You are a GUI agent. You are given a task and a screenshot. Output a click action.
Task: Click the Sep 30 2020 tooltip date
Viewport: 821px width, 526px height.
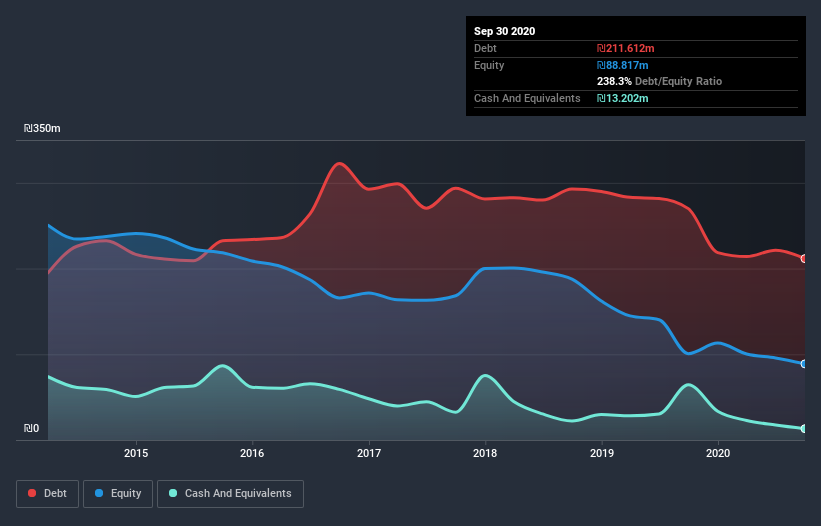504,31
